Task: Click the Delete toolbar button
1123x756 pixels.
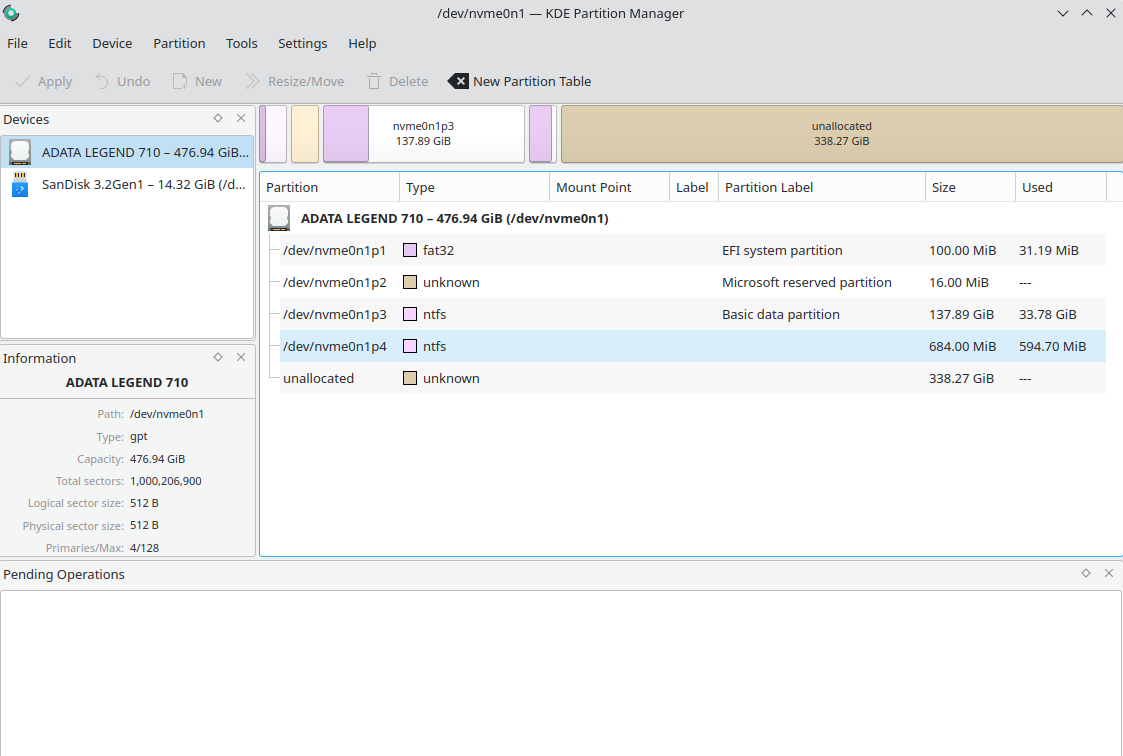Action: [397, 82]
